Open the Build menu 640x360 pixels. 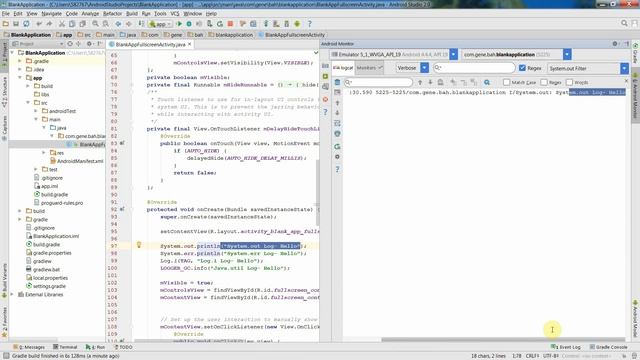pyautogui.click(x=132, y=13)
